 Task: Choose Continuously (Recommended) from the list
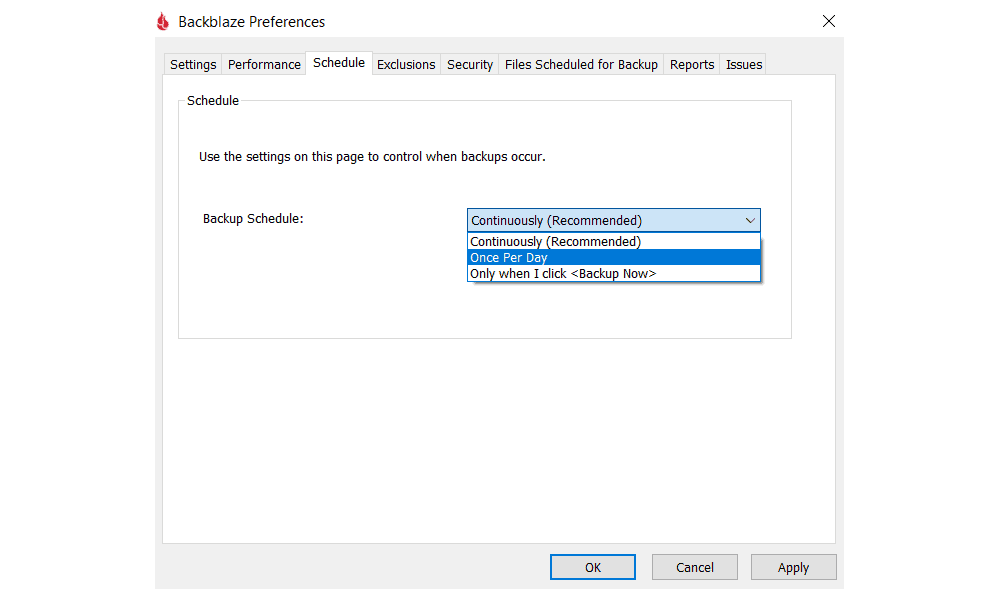(x=614, y=242)
